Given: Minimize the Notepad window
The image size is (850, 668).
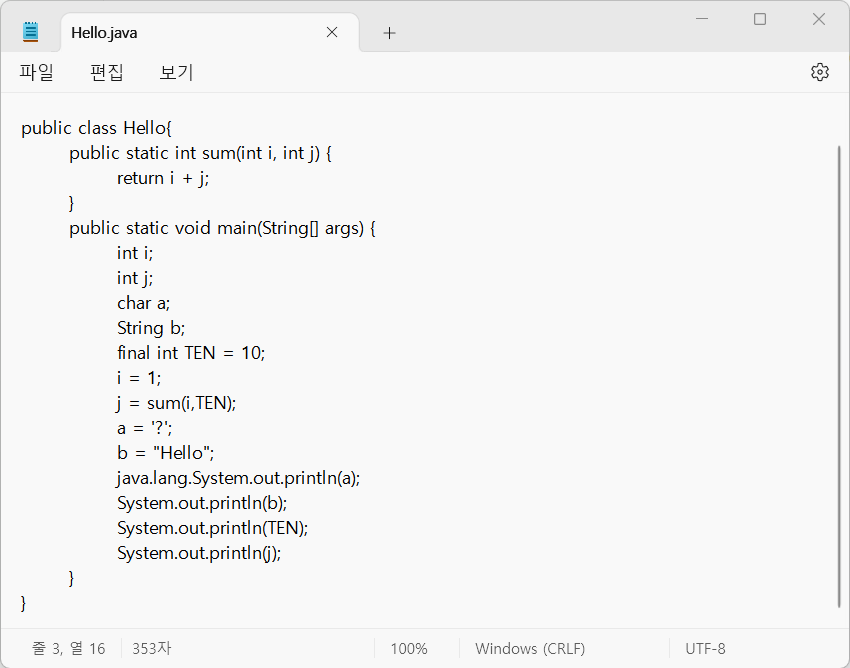Looking at the screenshot, I should tap(702, 19).
